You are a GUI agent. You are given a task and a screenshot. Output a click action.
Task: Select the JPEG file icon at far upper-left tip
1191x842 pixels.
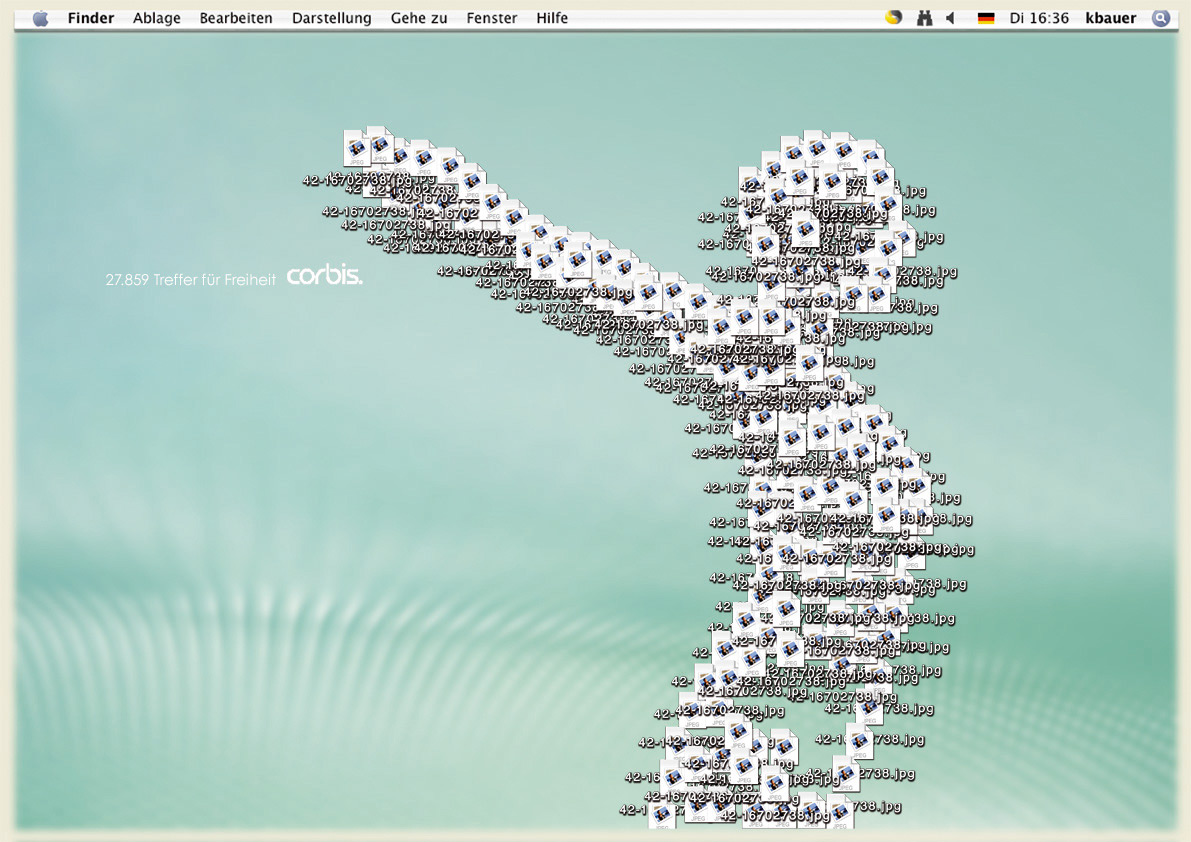click(x=357, y=148)
